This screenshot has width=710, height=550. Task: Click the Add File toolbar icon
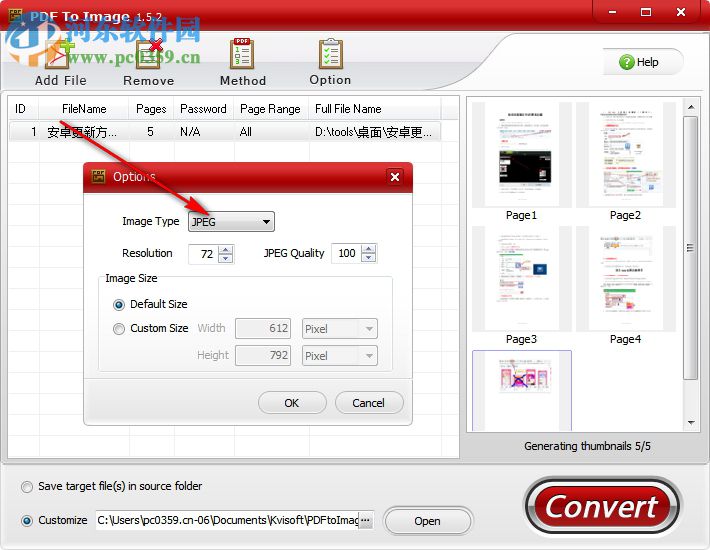tap(60, 53)
